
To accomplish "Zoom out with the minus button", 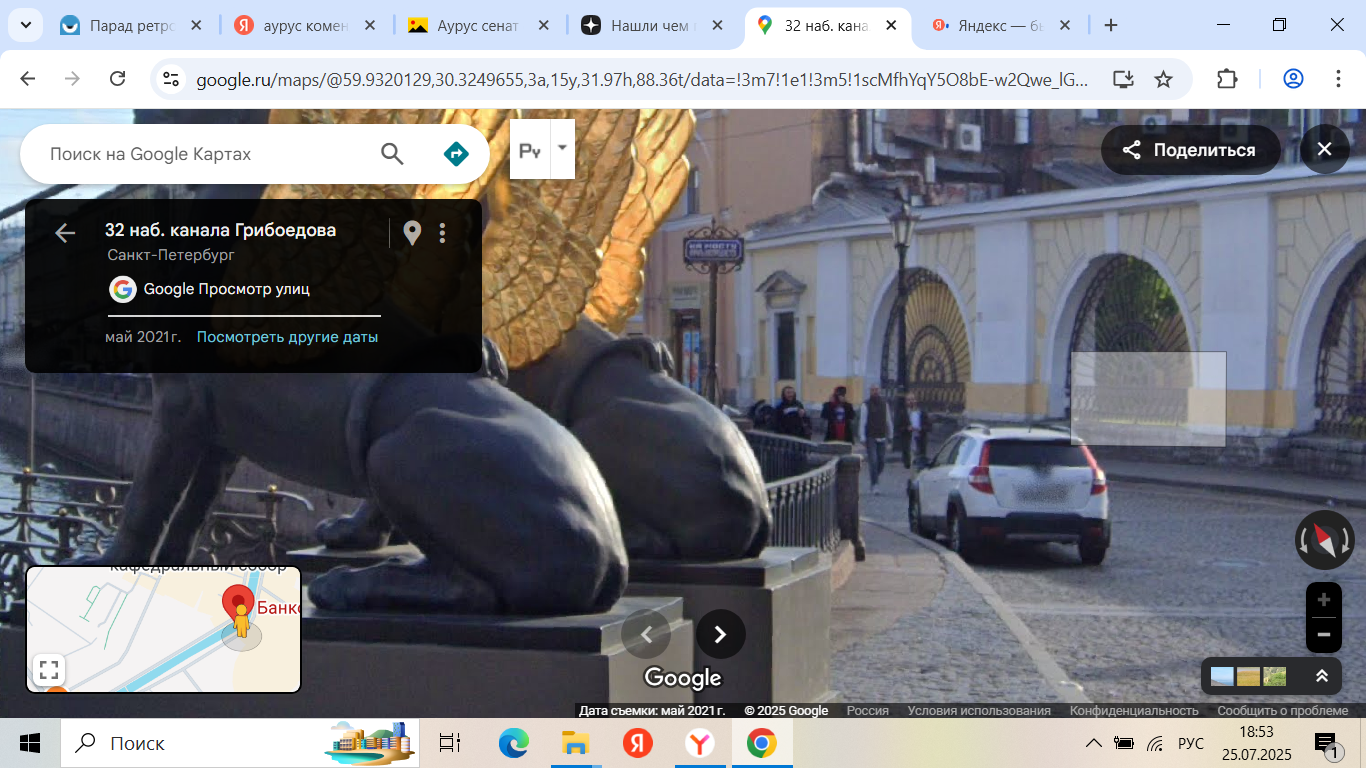I will 1323,634.
